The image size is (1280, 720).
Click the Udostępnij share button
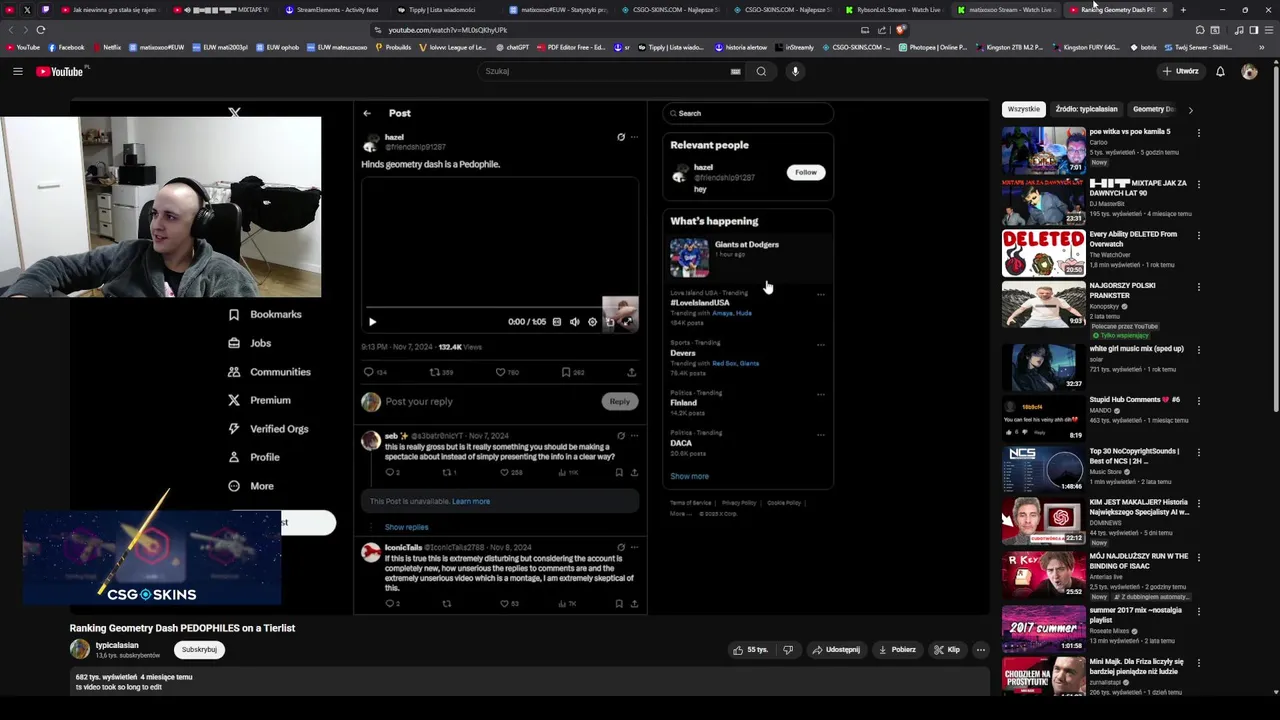click(836, 650)
